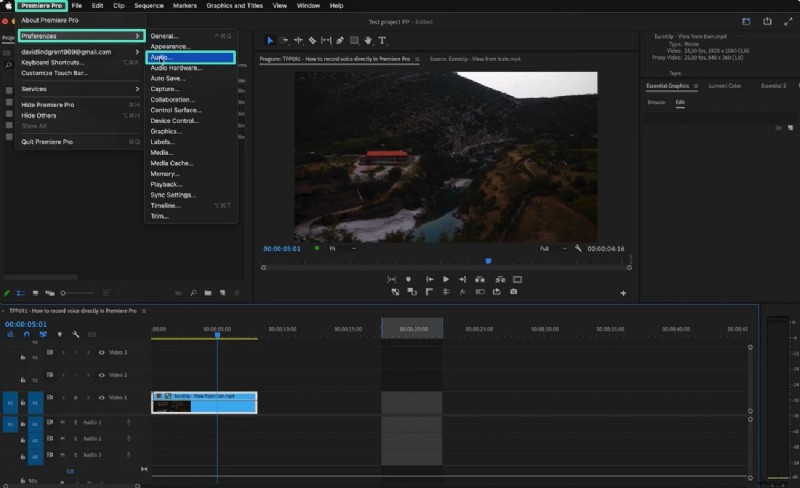Switch to the Lumetri Color tab
Viewport: 800px width, 488px height.
click(x=724, y=86)
